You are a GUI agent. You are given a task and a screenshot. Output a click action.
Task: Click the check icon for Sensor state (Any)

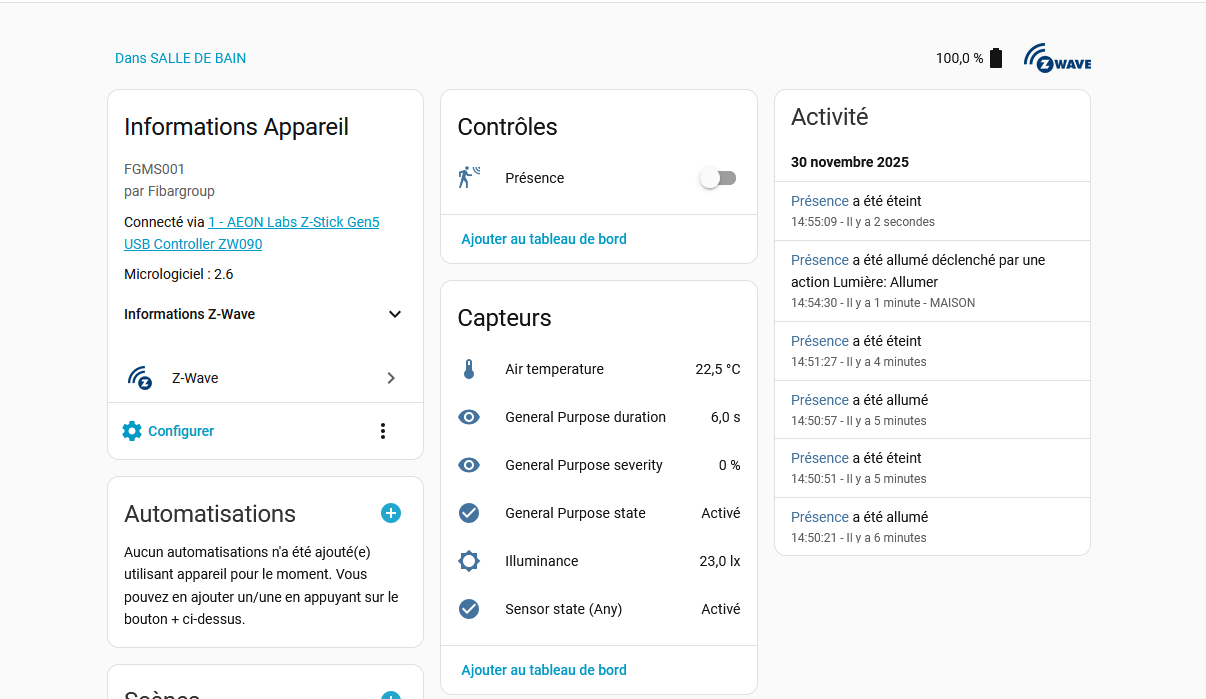tap(469, 609)
